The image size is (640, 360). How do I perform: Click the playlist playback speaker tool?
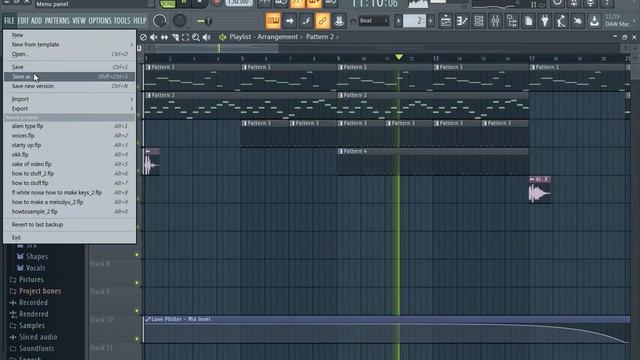tap(207, 37)
